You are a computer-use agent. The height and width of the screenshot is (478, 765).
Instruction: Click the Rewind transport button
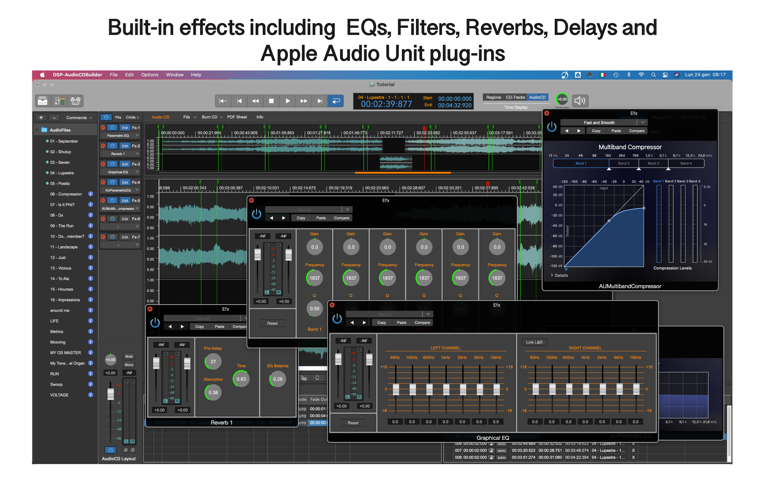coord(255,101)
